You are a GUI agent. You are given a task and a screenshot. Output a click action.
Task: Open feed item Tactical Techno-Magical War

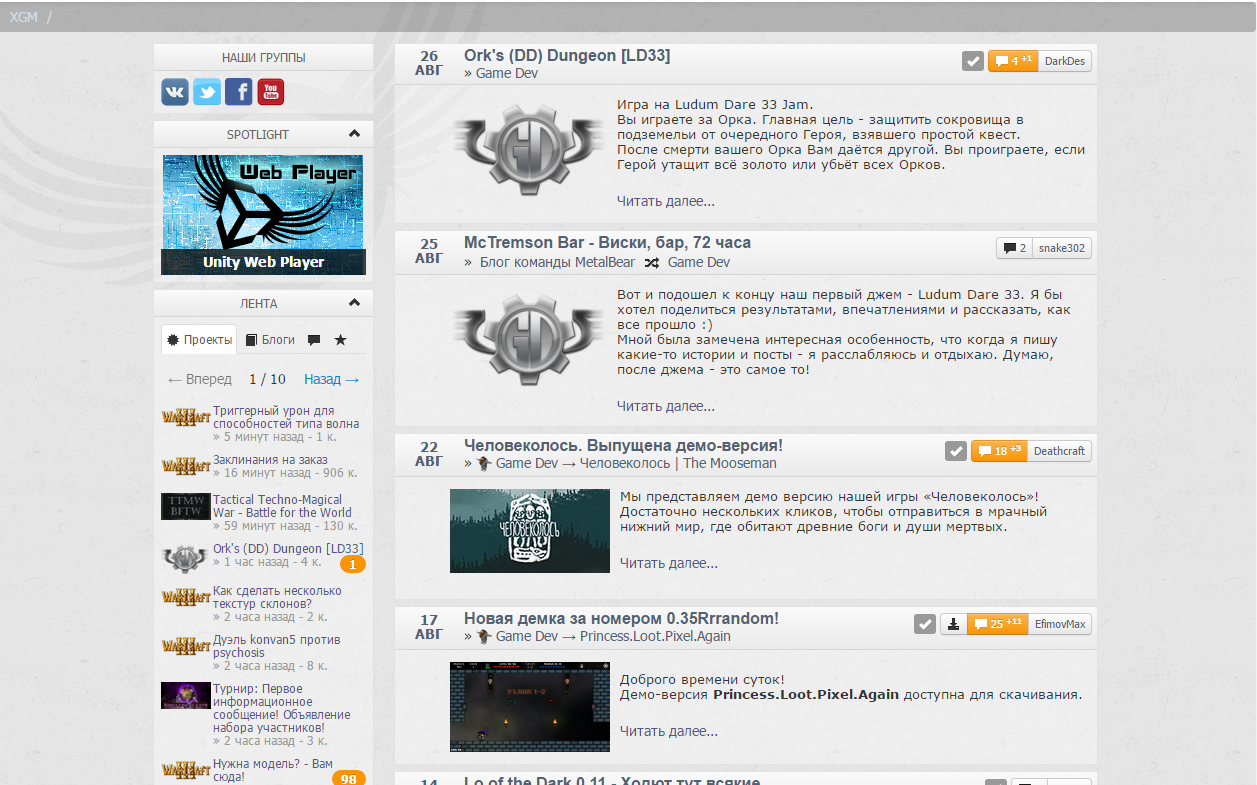pos(282,506)
